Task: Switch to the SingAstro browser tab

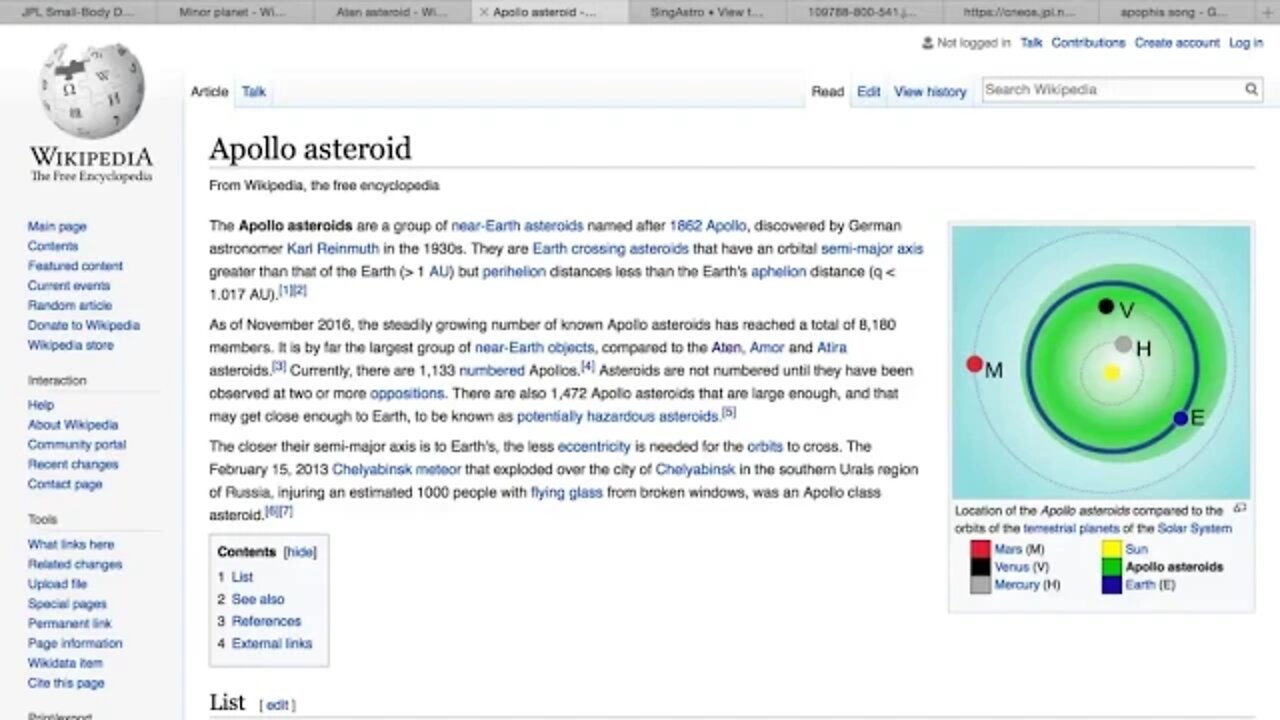Action: 706,12
